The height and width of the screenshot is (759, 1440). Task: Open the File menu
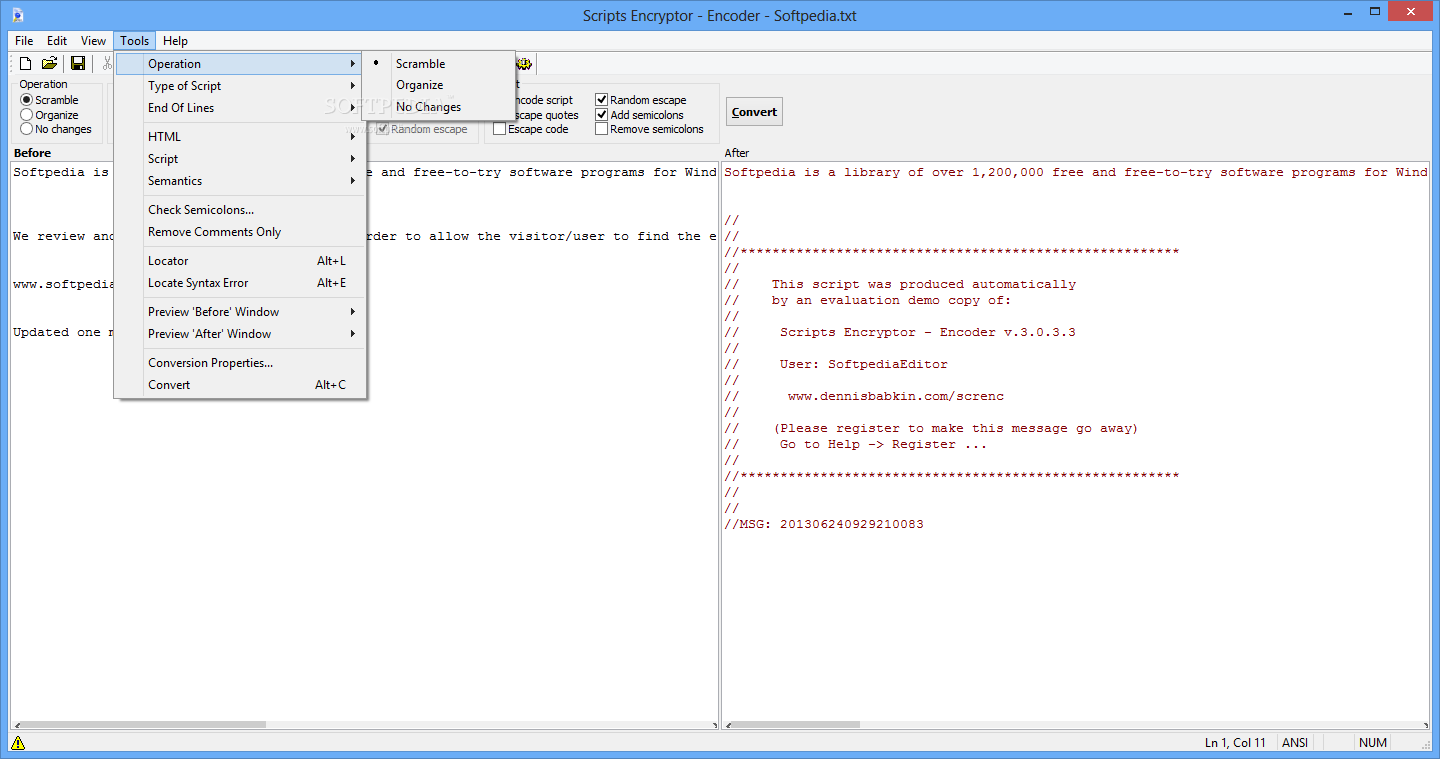pyautogui.click(x=24, y=41)
